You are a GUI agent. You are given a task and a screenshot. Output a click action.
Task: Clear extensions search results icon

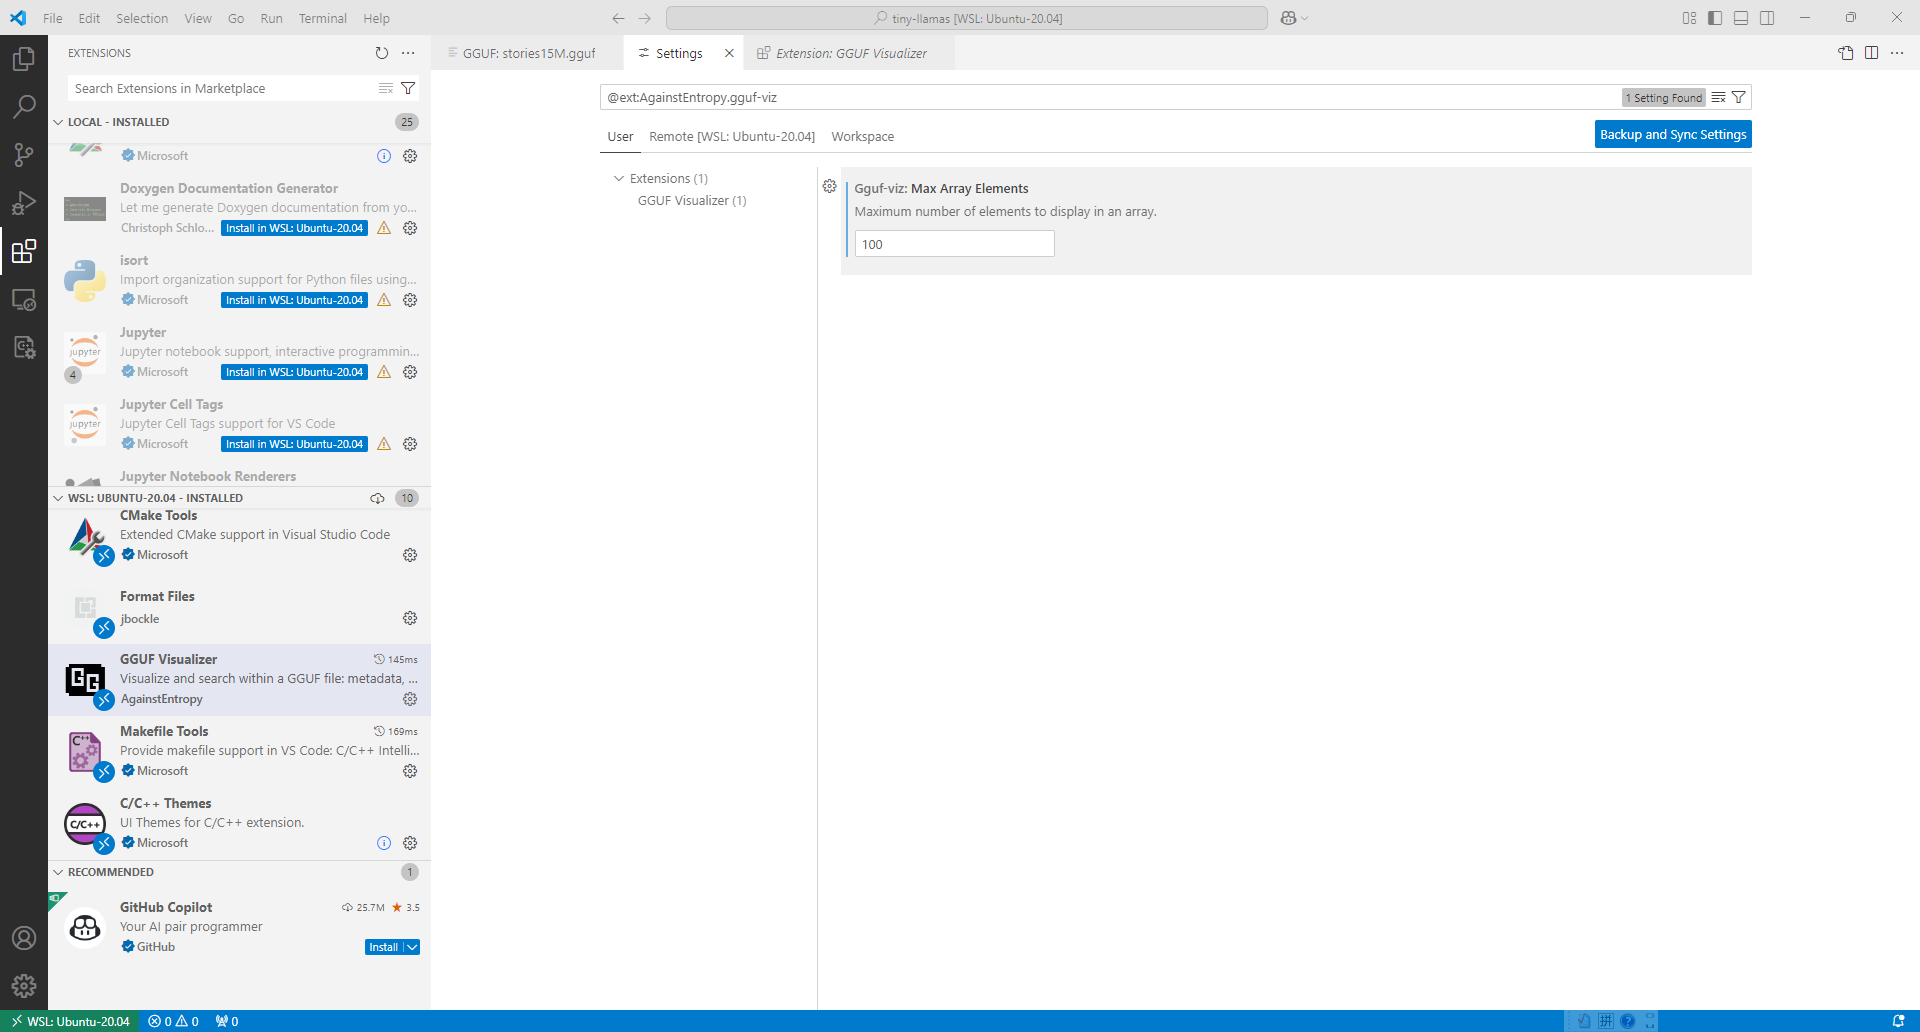coord(385,88)
